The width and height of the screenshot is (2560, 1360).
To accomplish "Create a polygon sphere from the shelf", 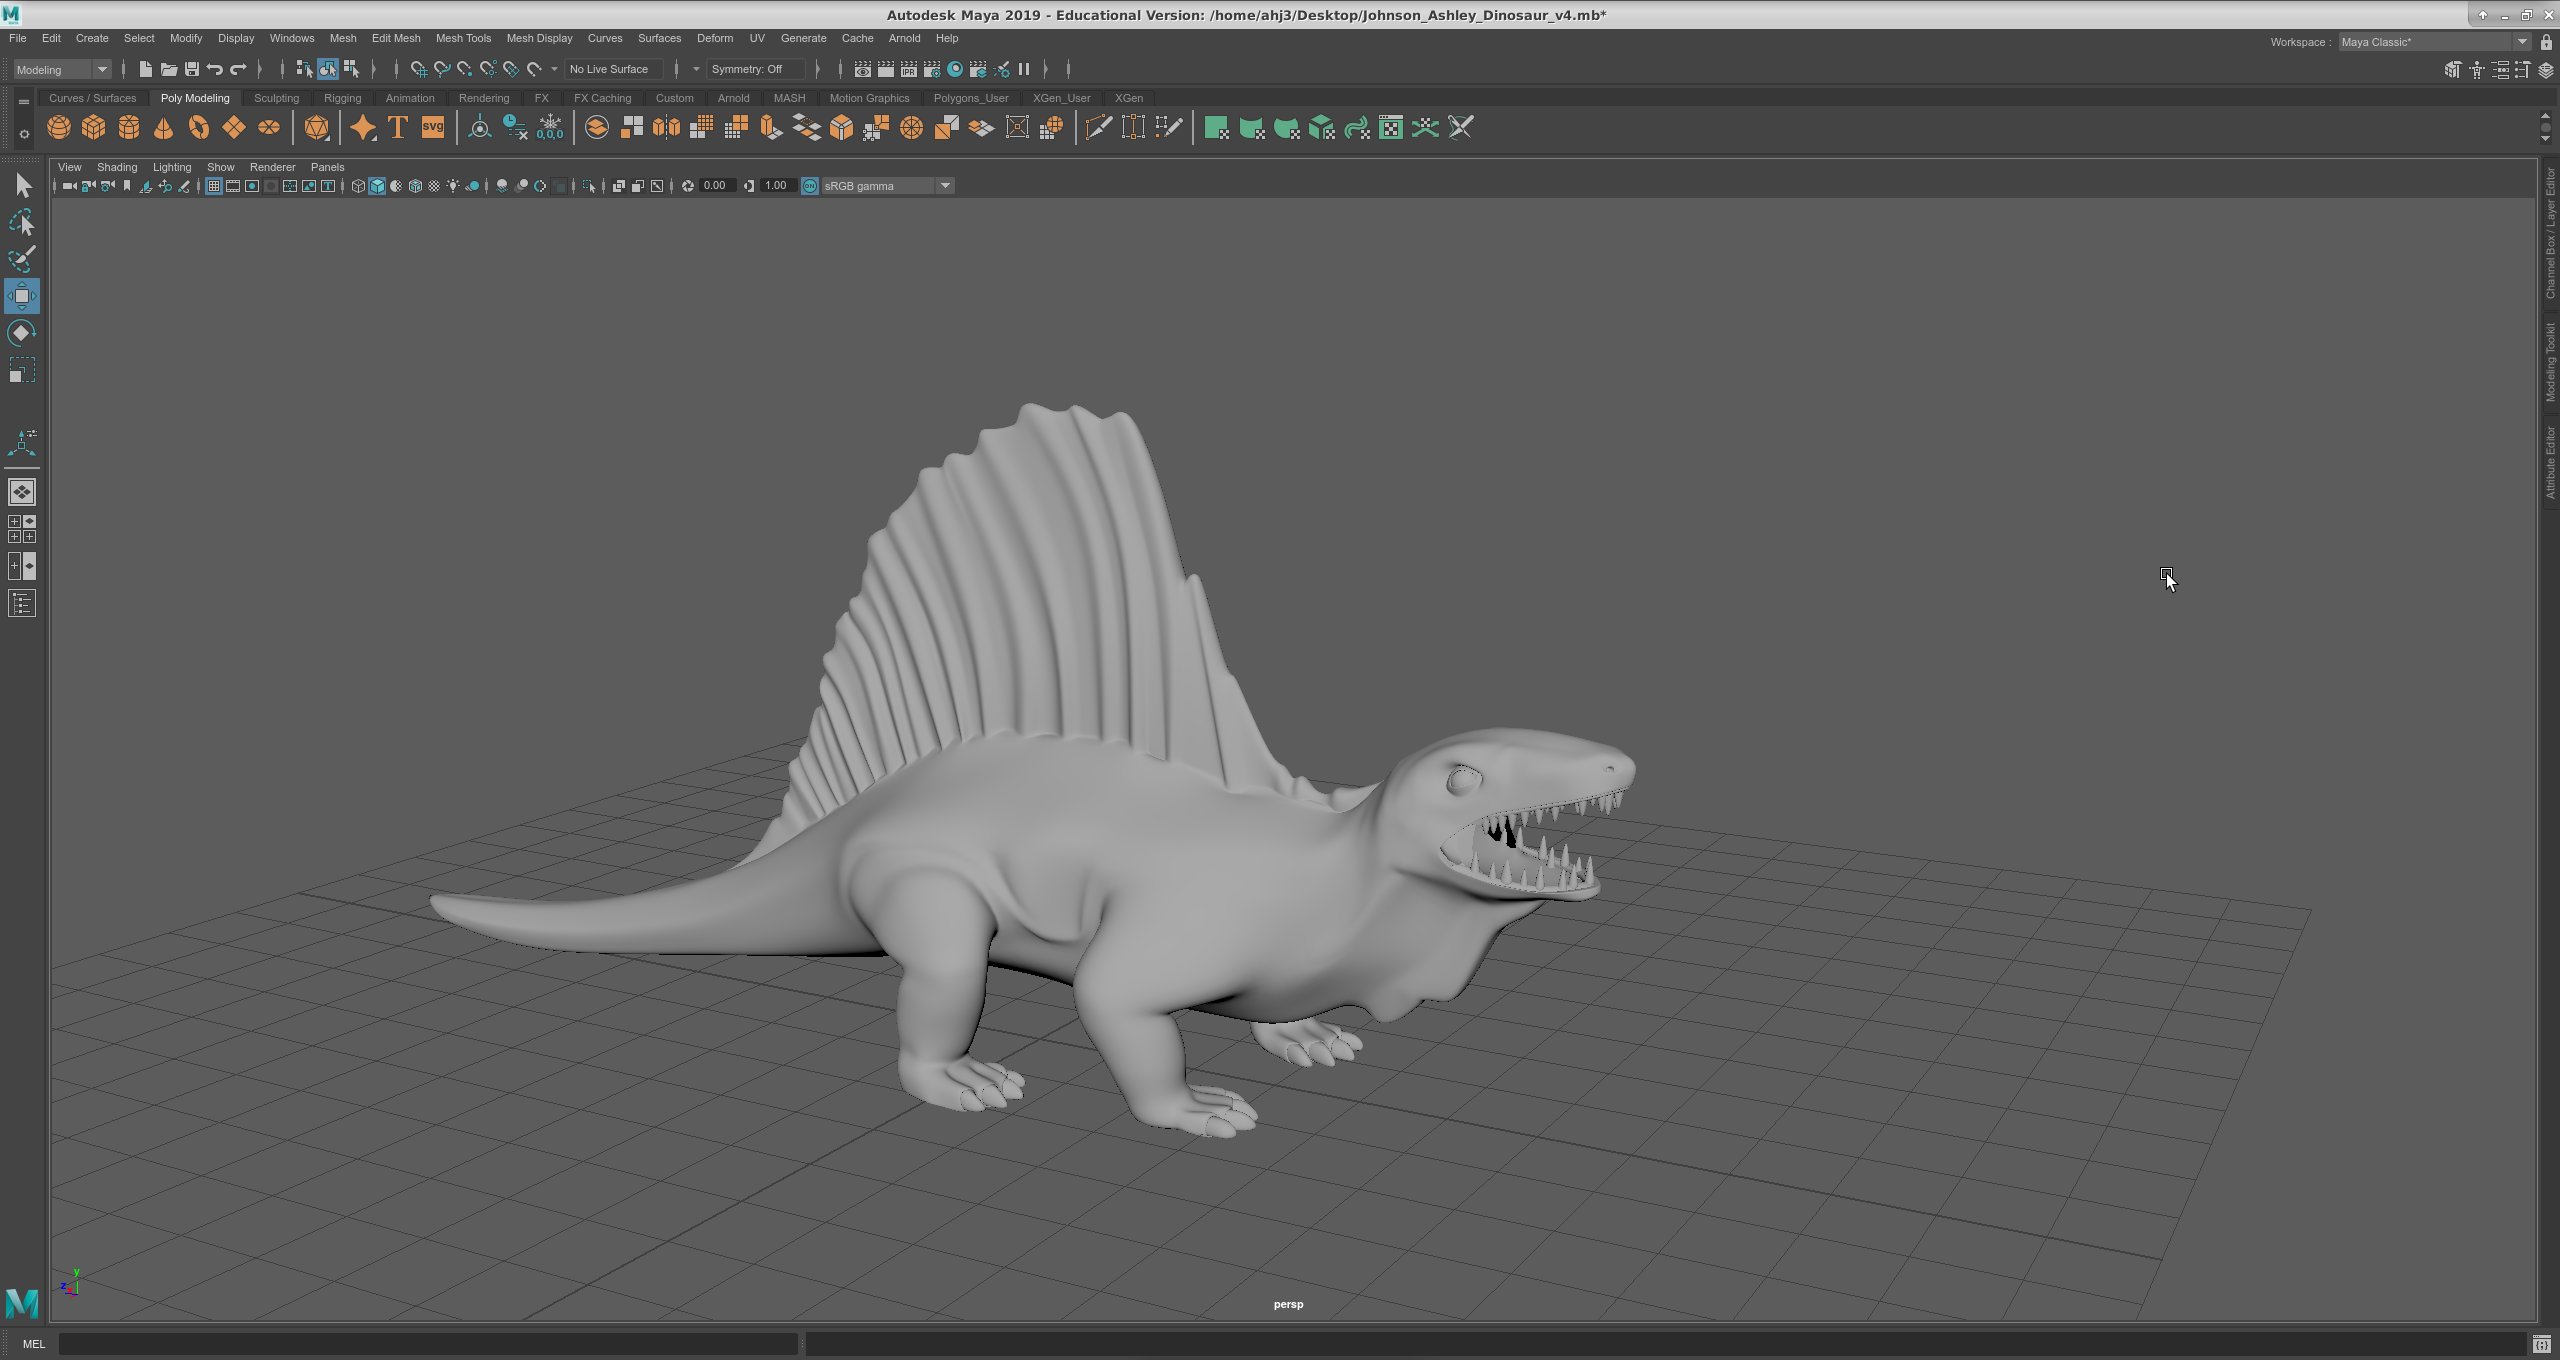I will 59,128.
